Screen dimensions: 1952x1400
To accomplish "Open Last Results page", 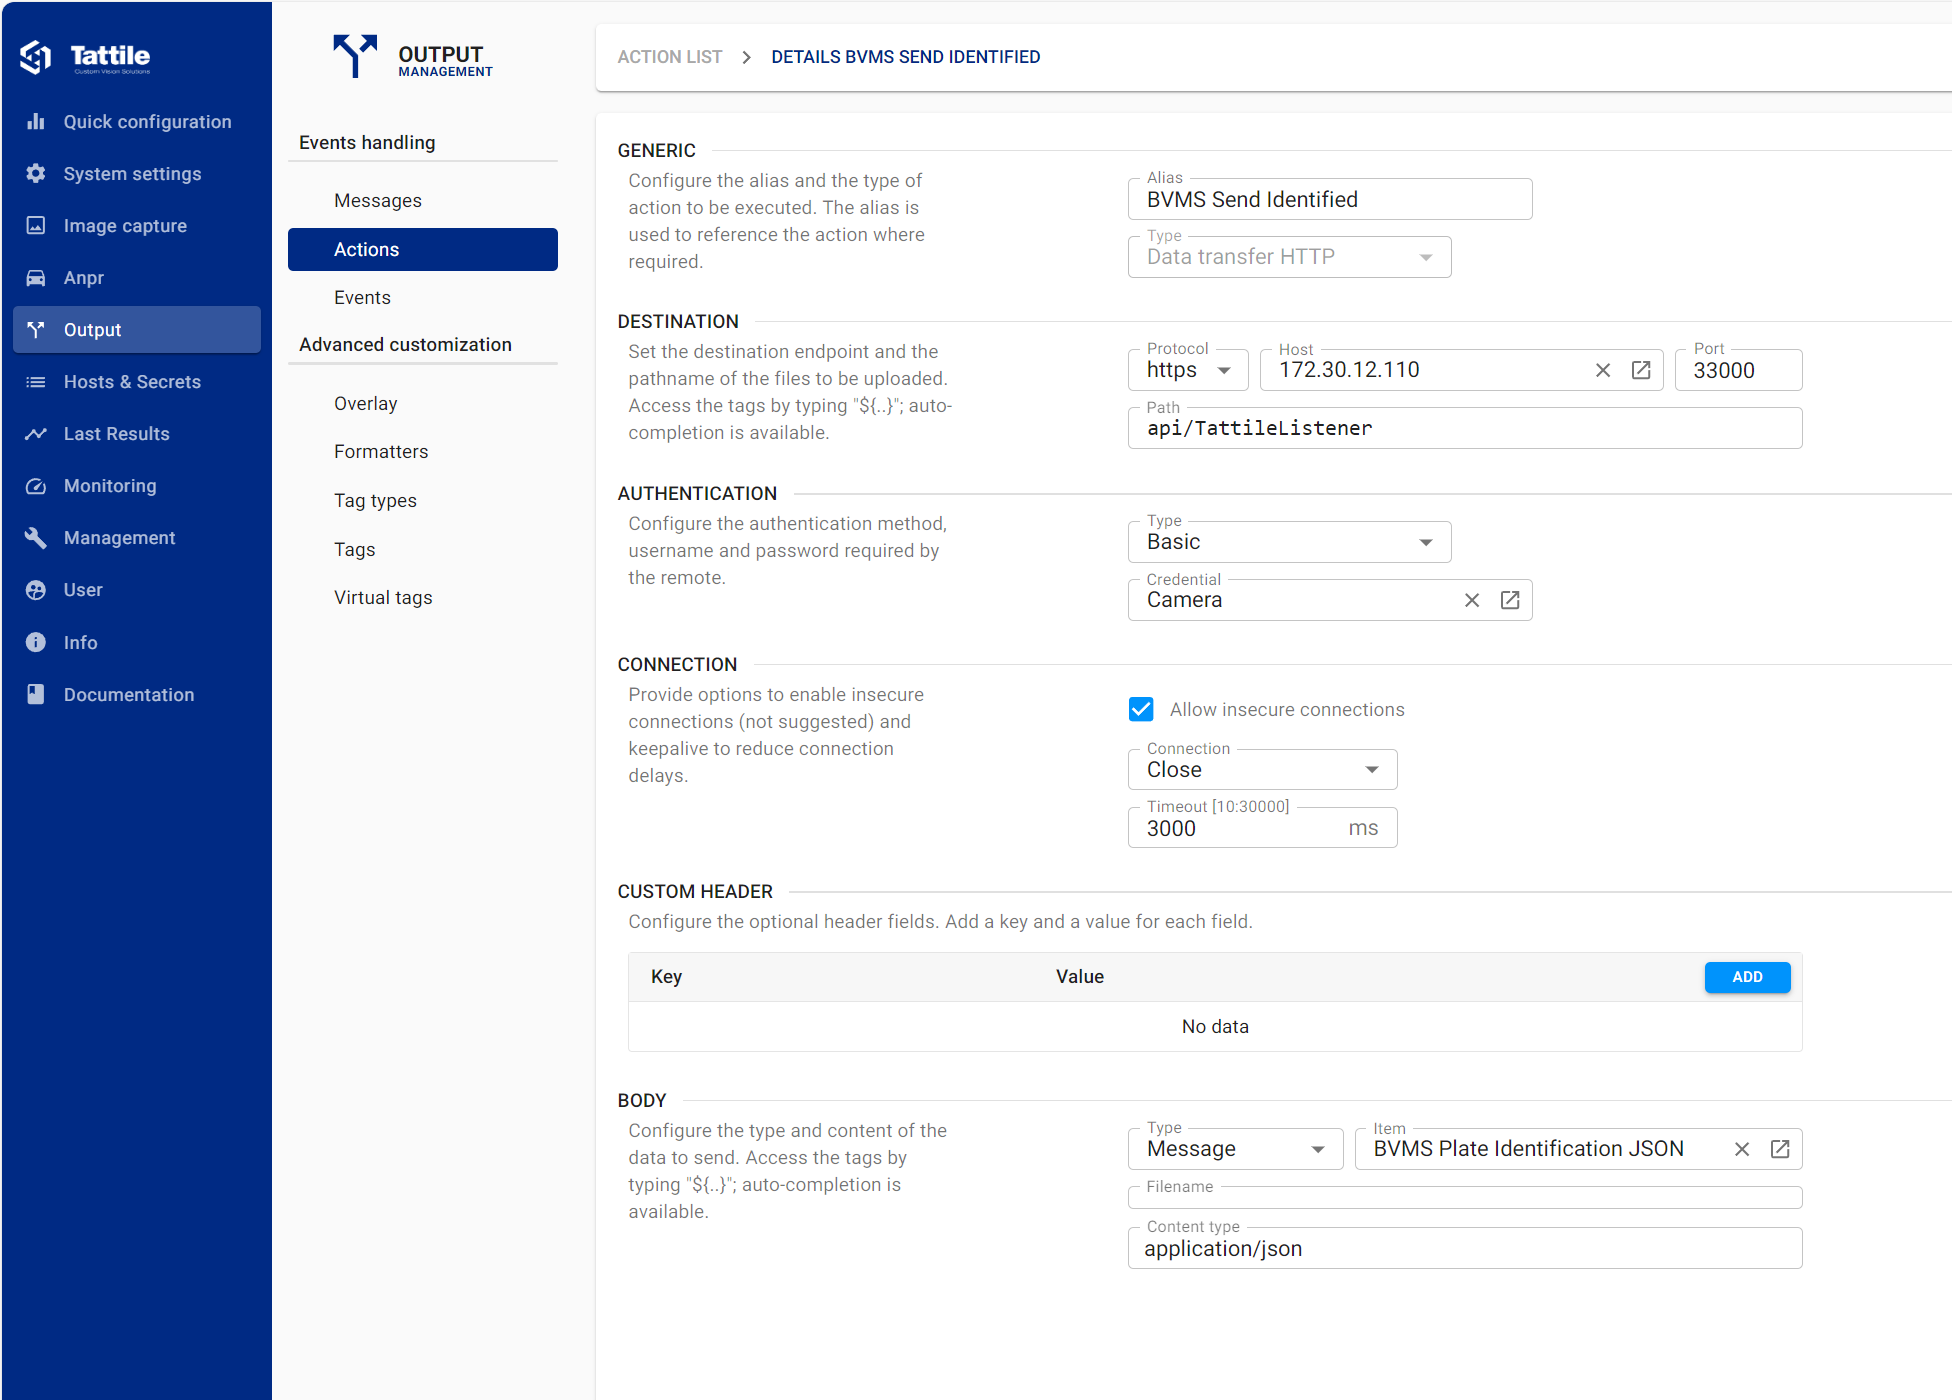I will [137, 434].
